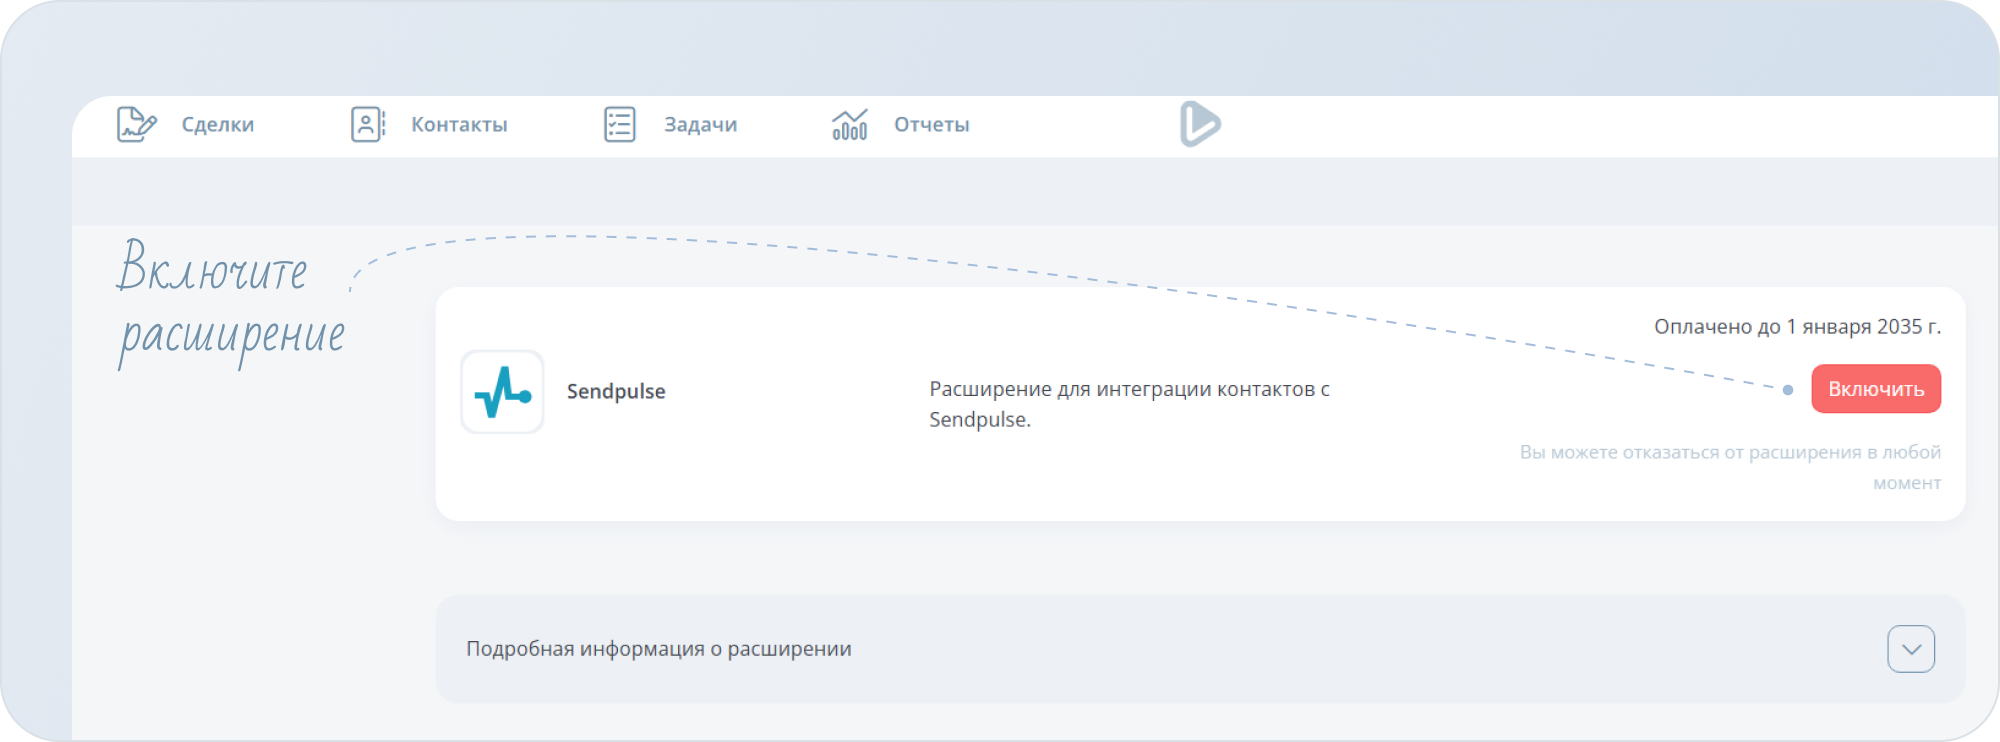
Task: Click the Sendpulse pulse logo icon
Action: [502, 392]
